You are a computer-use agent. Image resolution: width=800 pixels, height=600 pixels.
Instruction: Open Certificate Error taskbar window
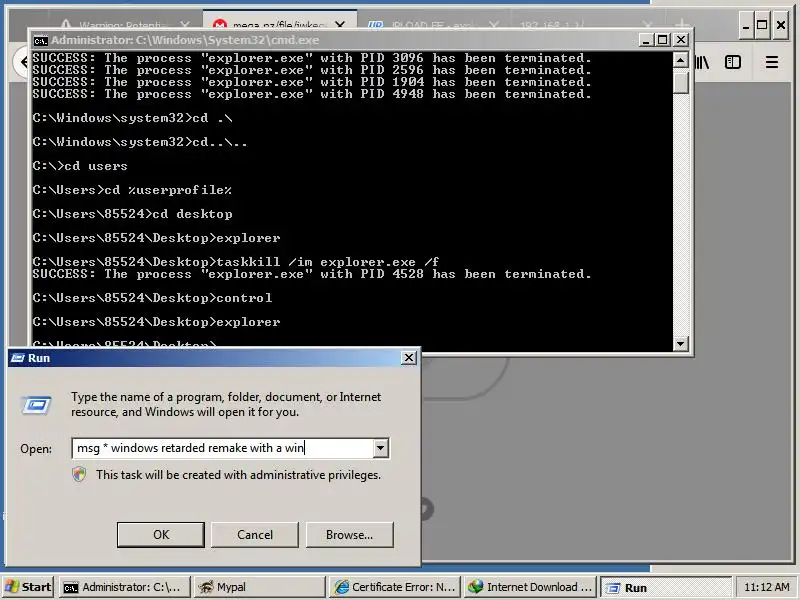click(394, 587)
